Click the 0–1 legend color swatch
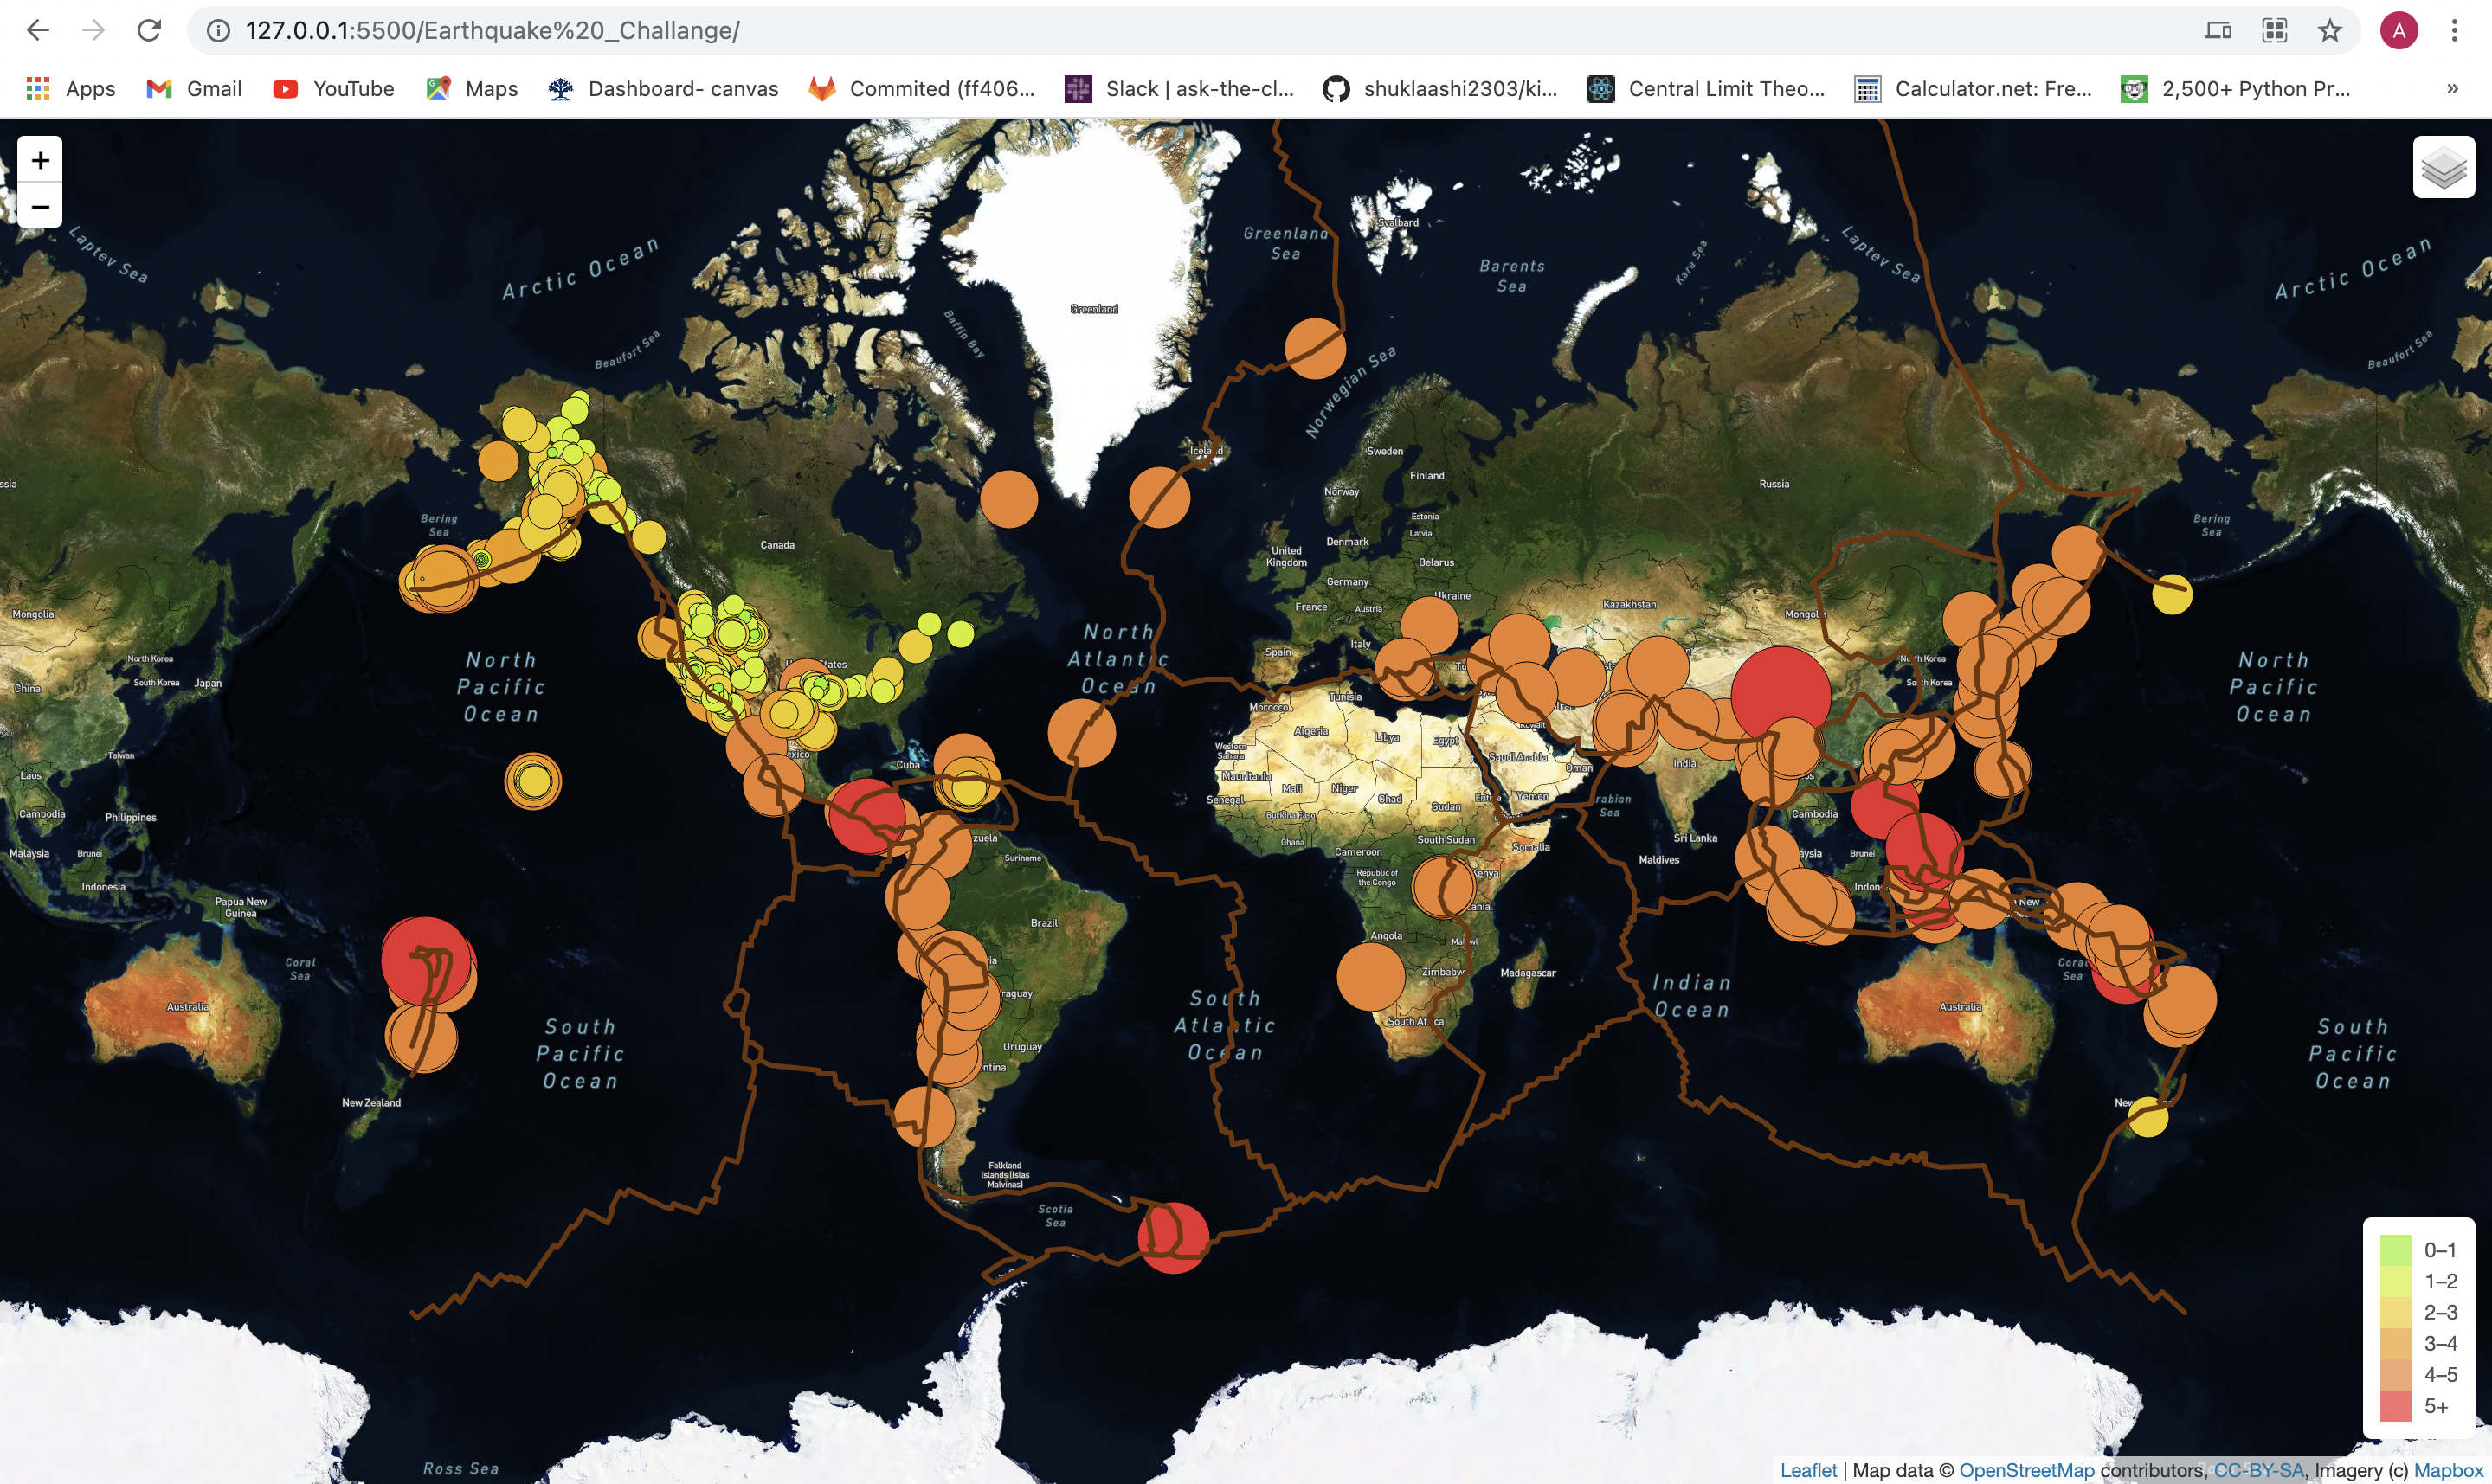This screenshot has height=1484, width=2492. tap(2395, 1250)
